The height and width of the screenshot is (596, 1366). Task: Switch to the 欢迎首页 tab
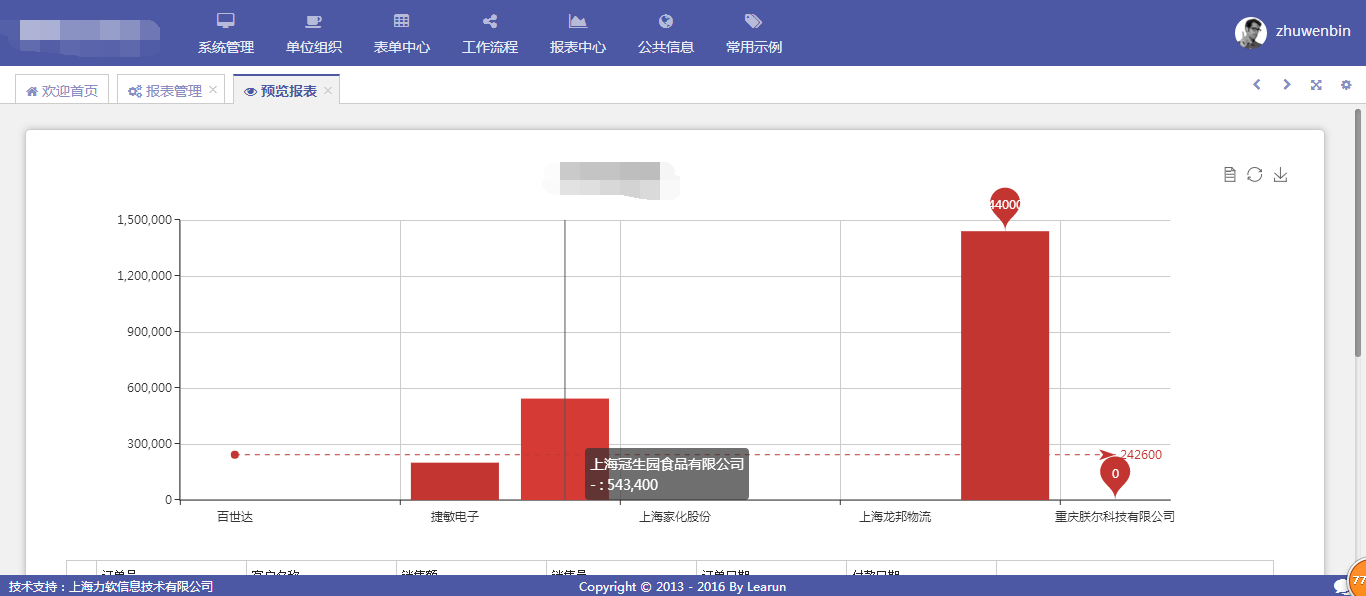[x=62, y=90]
